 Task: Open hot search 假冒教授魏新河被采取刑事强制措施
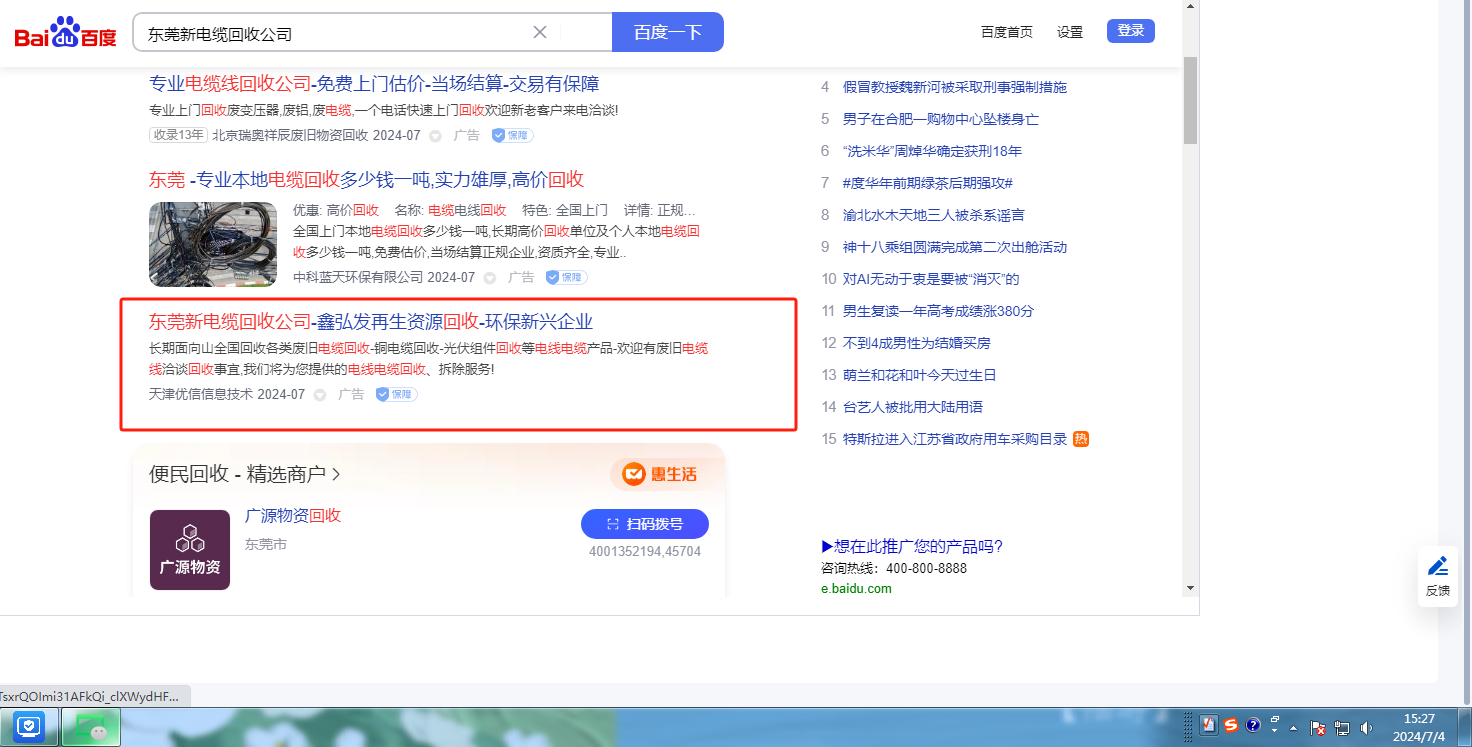pyautogui.click(x=955, y=87)
